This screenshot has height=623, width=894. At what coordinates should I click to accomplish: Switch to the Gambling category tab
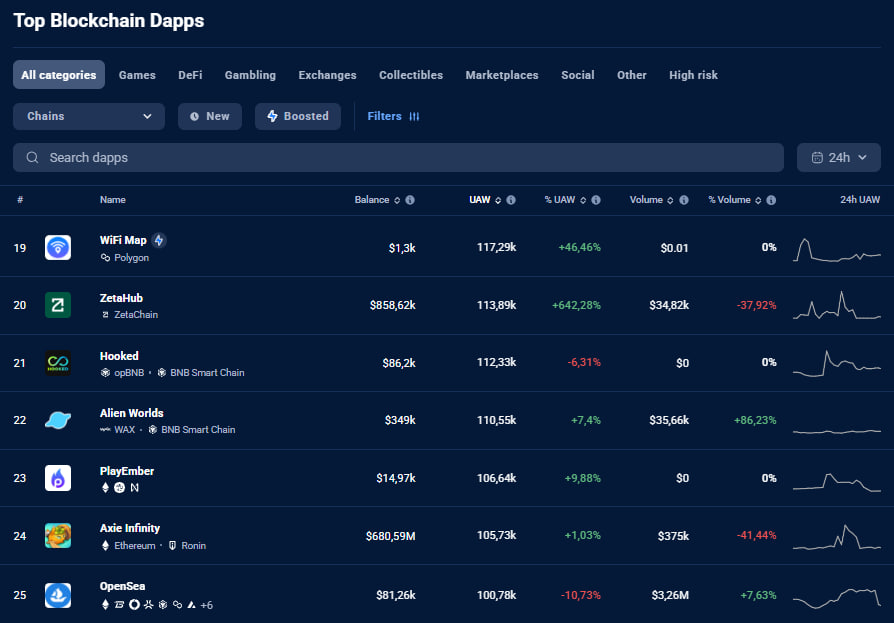250,75
